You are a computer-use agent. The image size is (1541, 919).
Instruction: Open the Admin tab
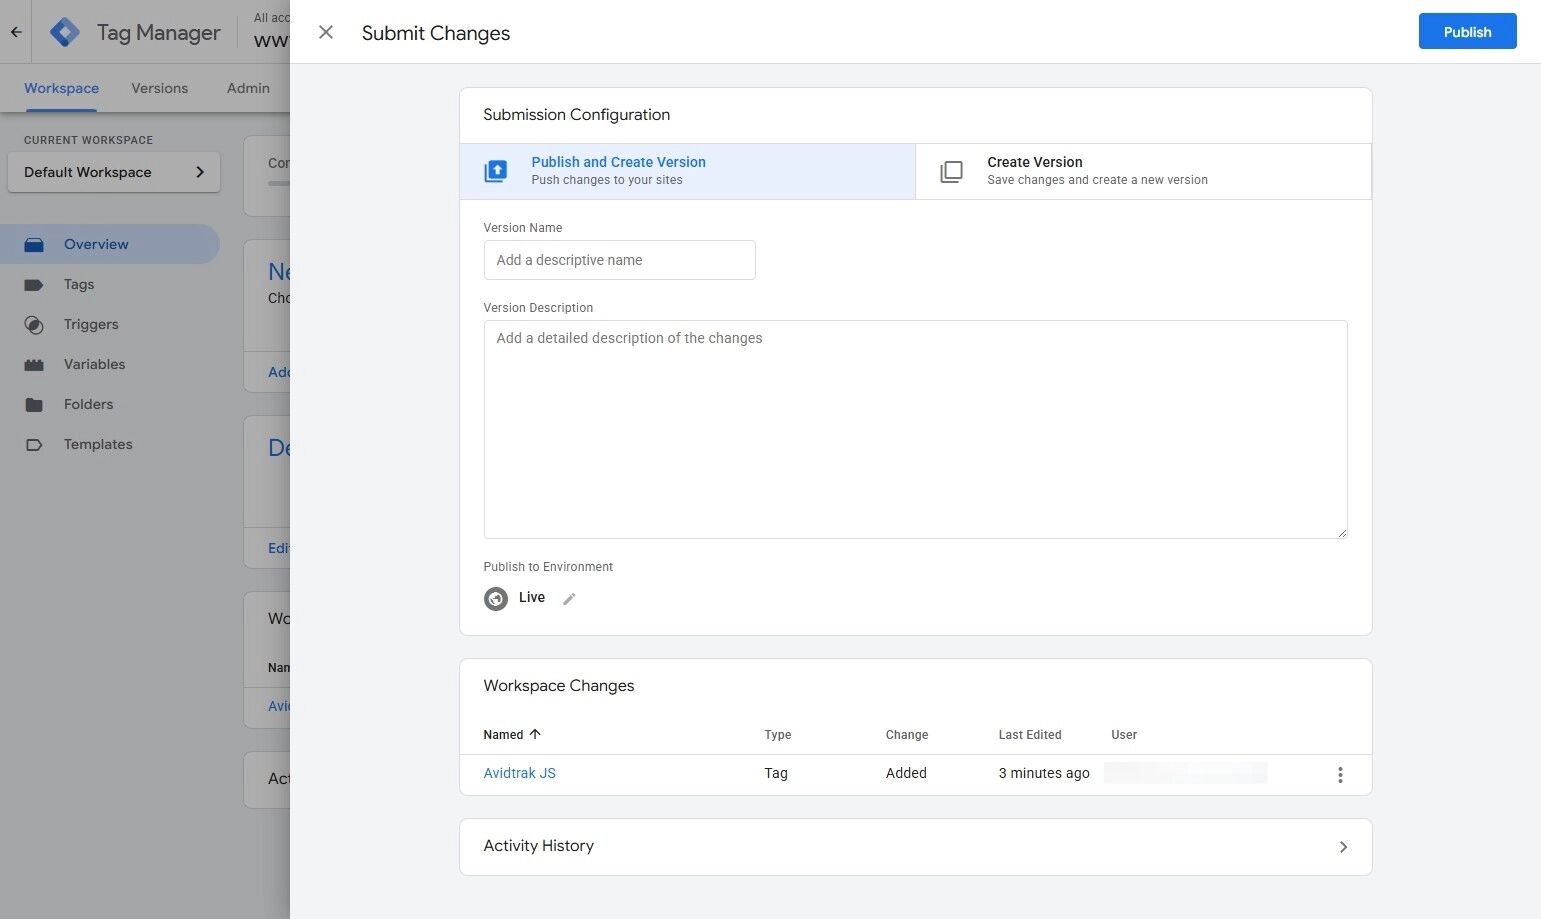tap(247, 88)
